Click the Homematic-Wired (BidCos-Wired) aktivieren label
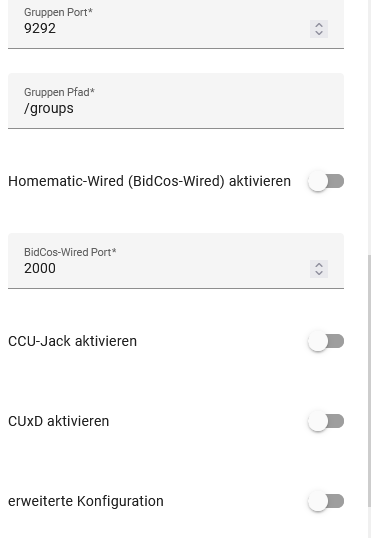 (149, 181)
